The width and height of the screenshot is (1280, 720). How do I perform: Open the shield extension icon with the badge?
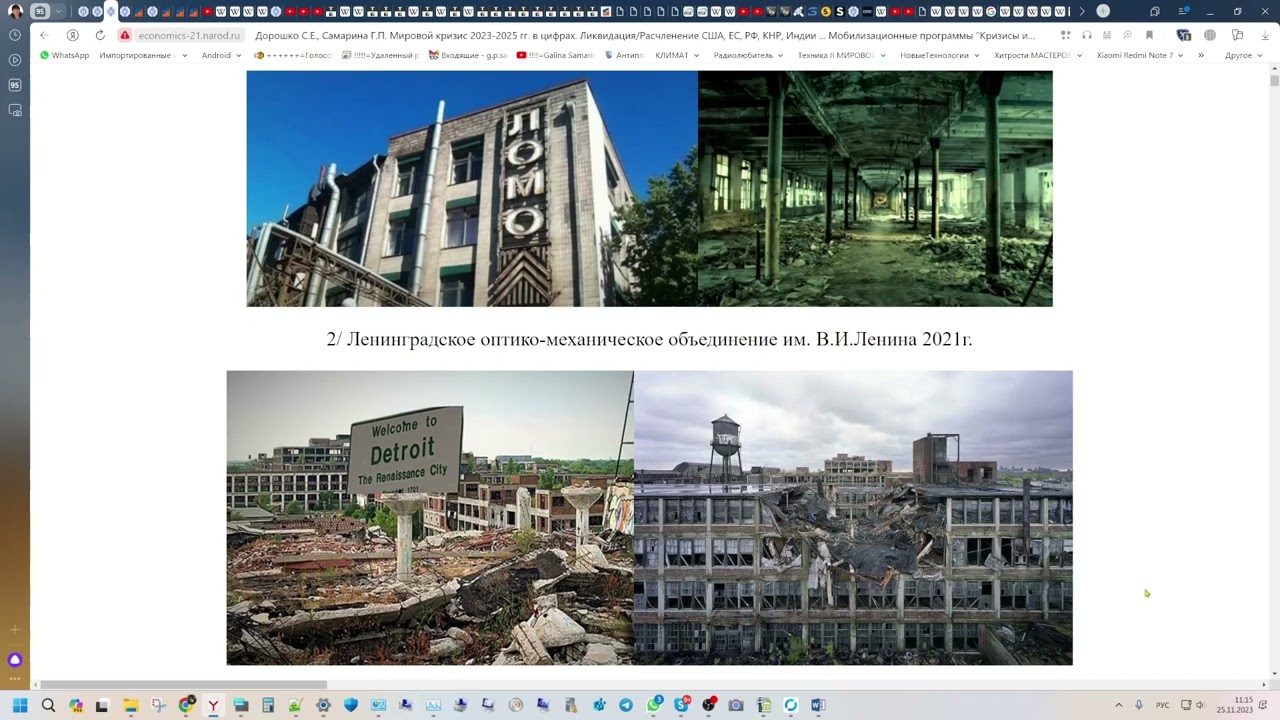pyautogui.click(x=1184, y=35)
